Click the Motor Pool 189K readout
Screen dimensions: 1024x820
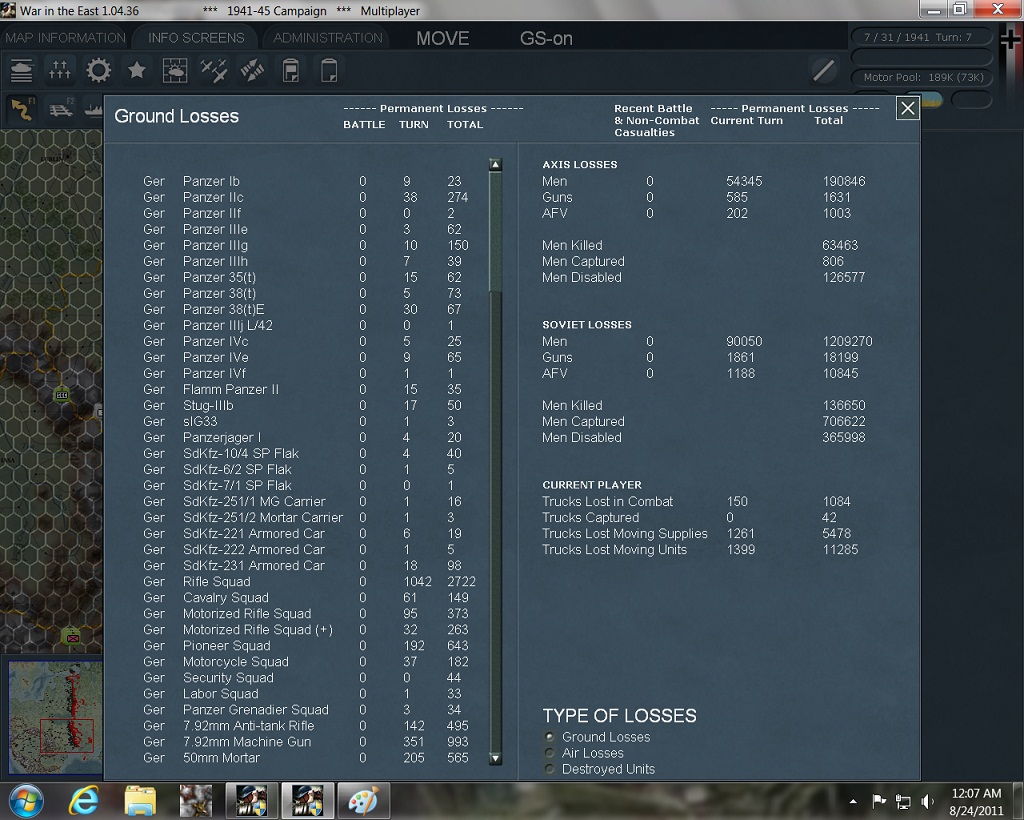click(x=923, y=77)
